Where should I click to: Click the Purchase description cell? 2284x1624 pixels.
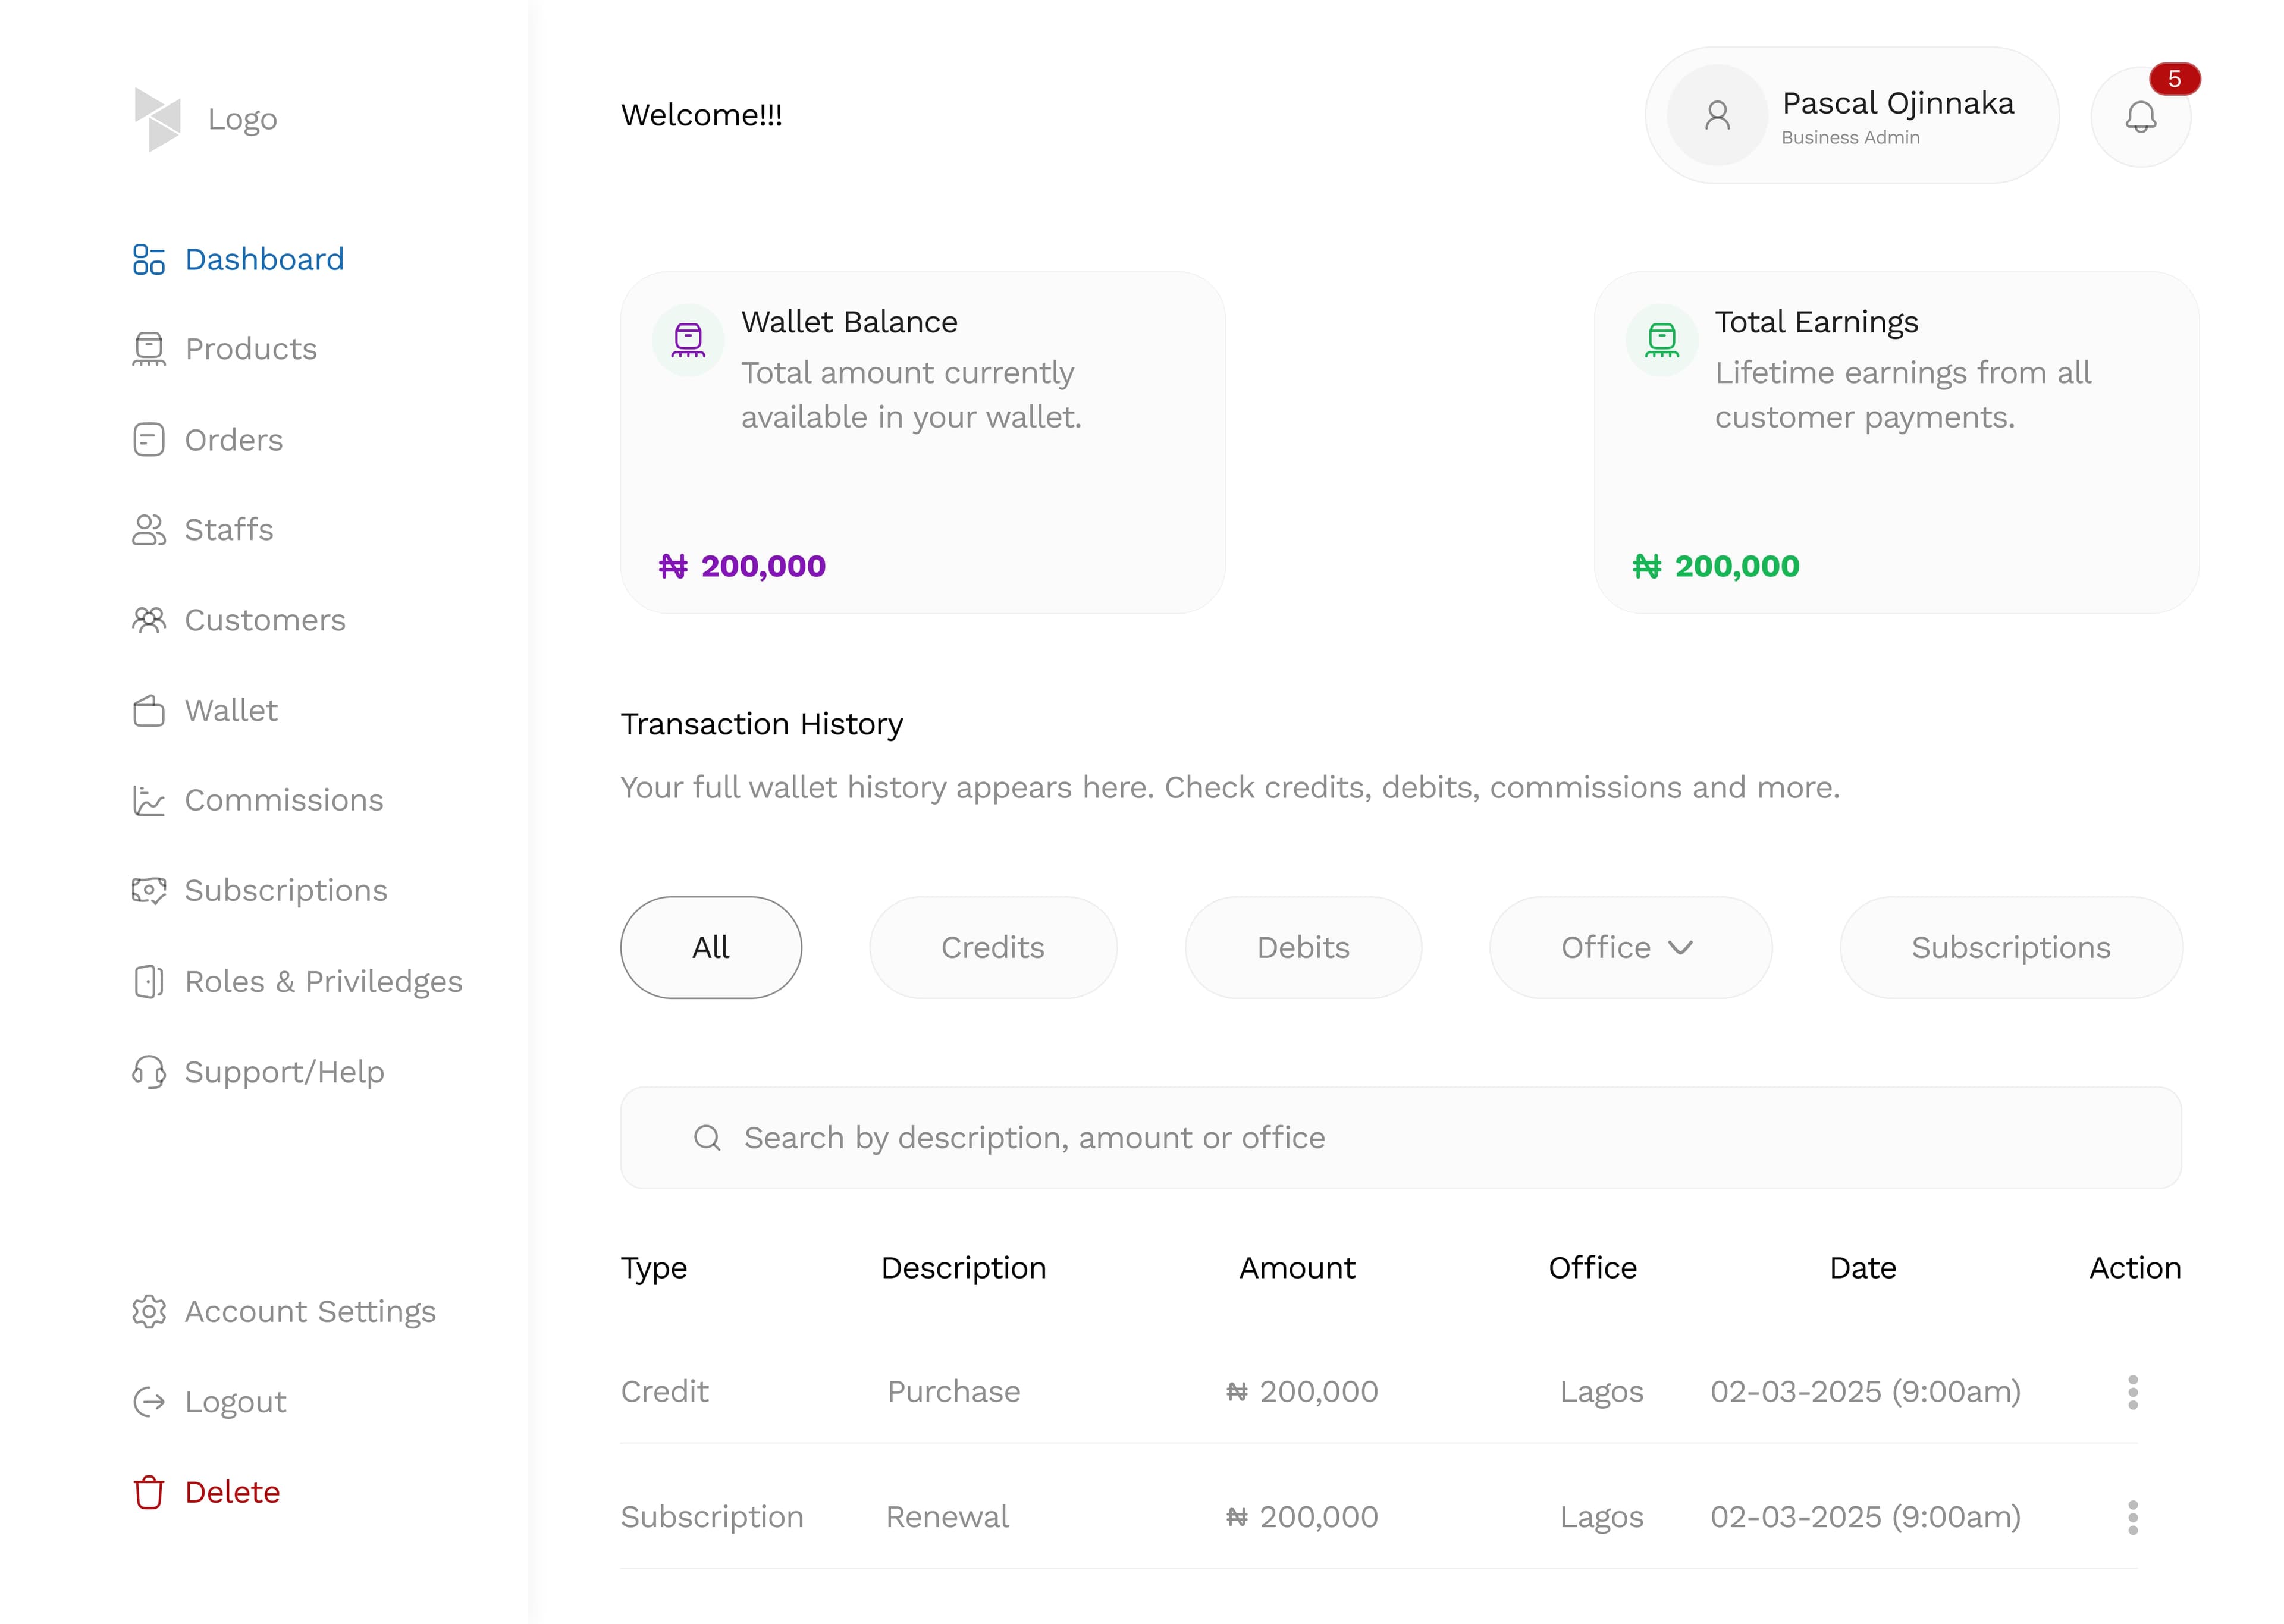954,1392
